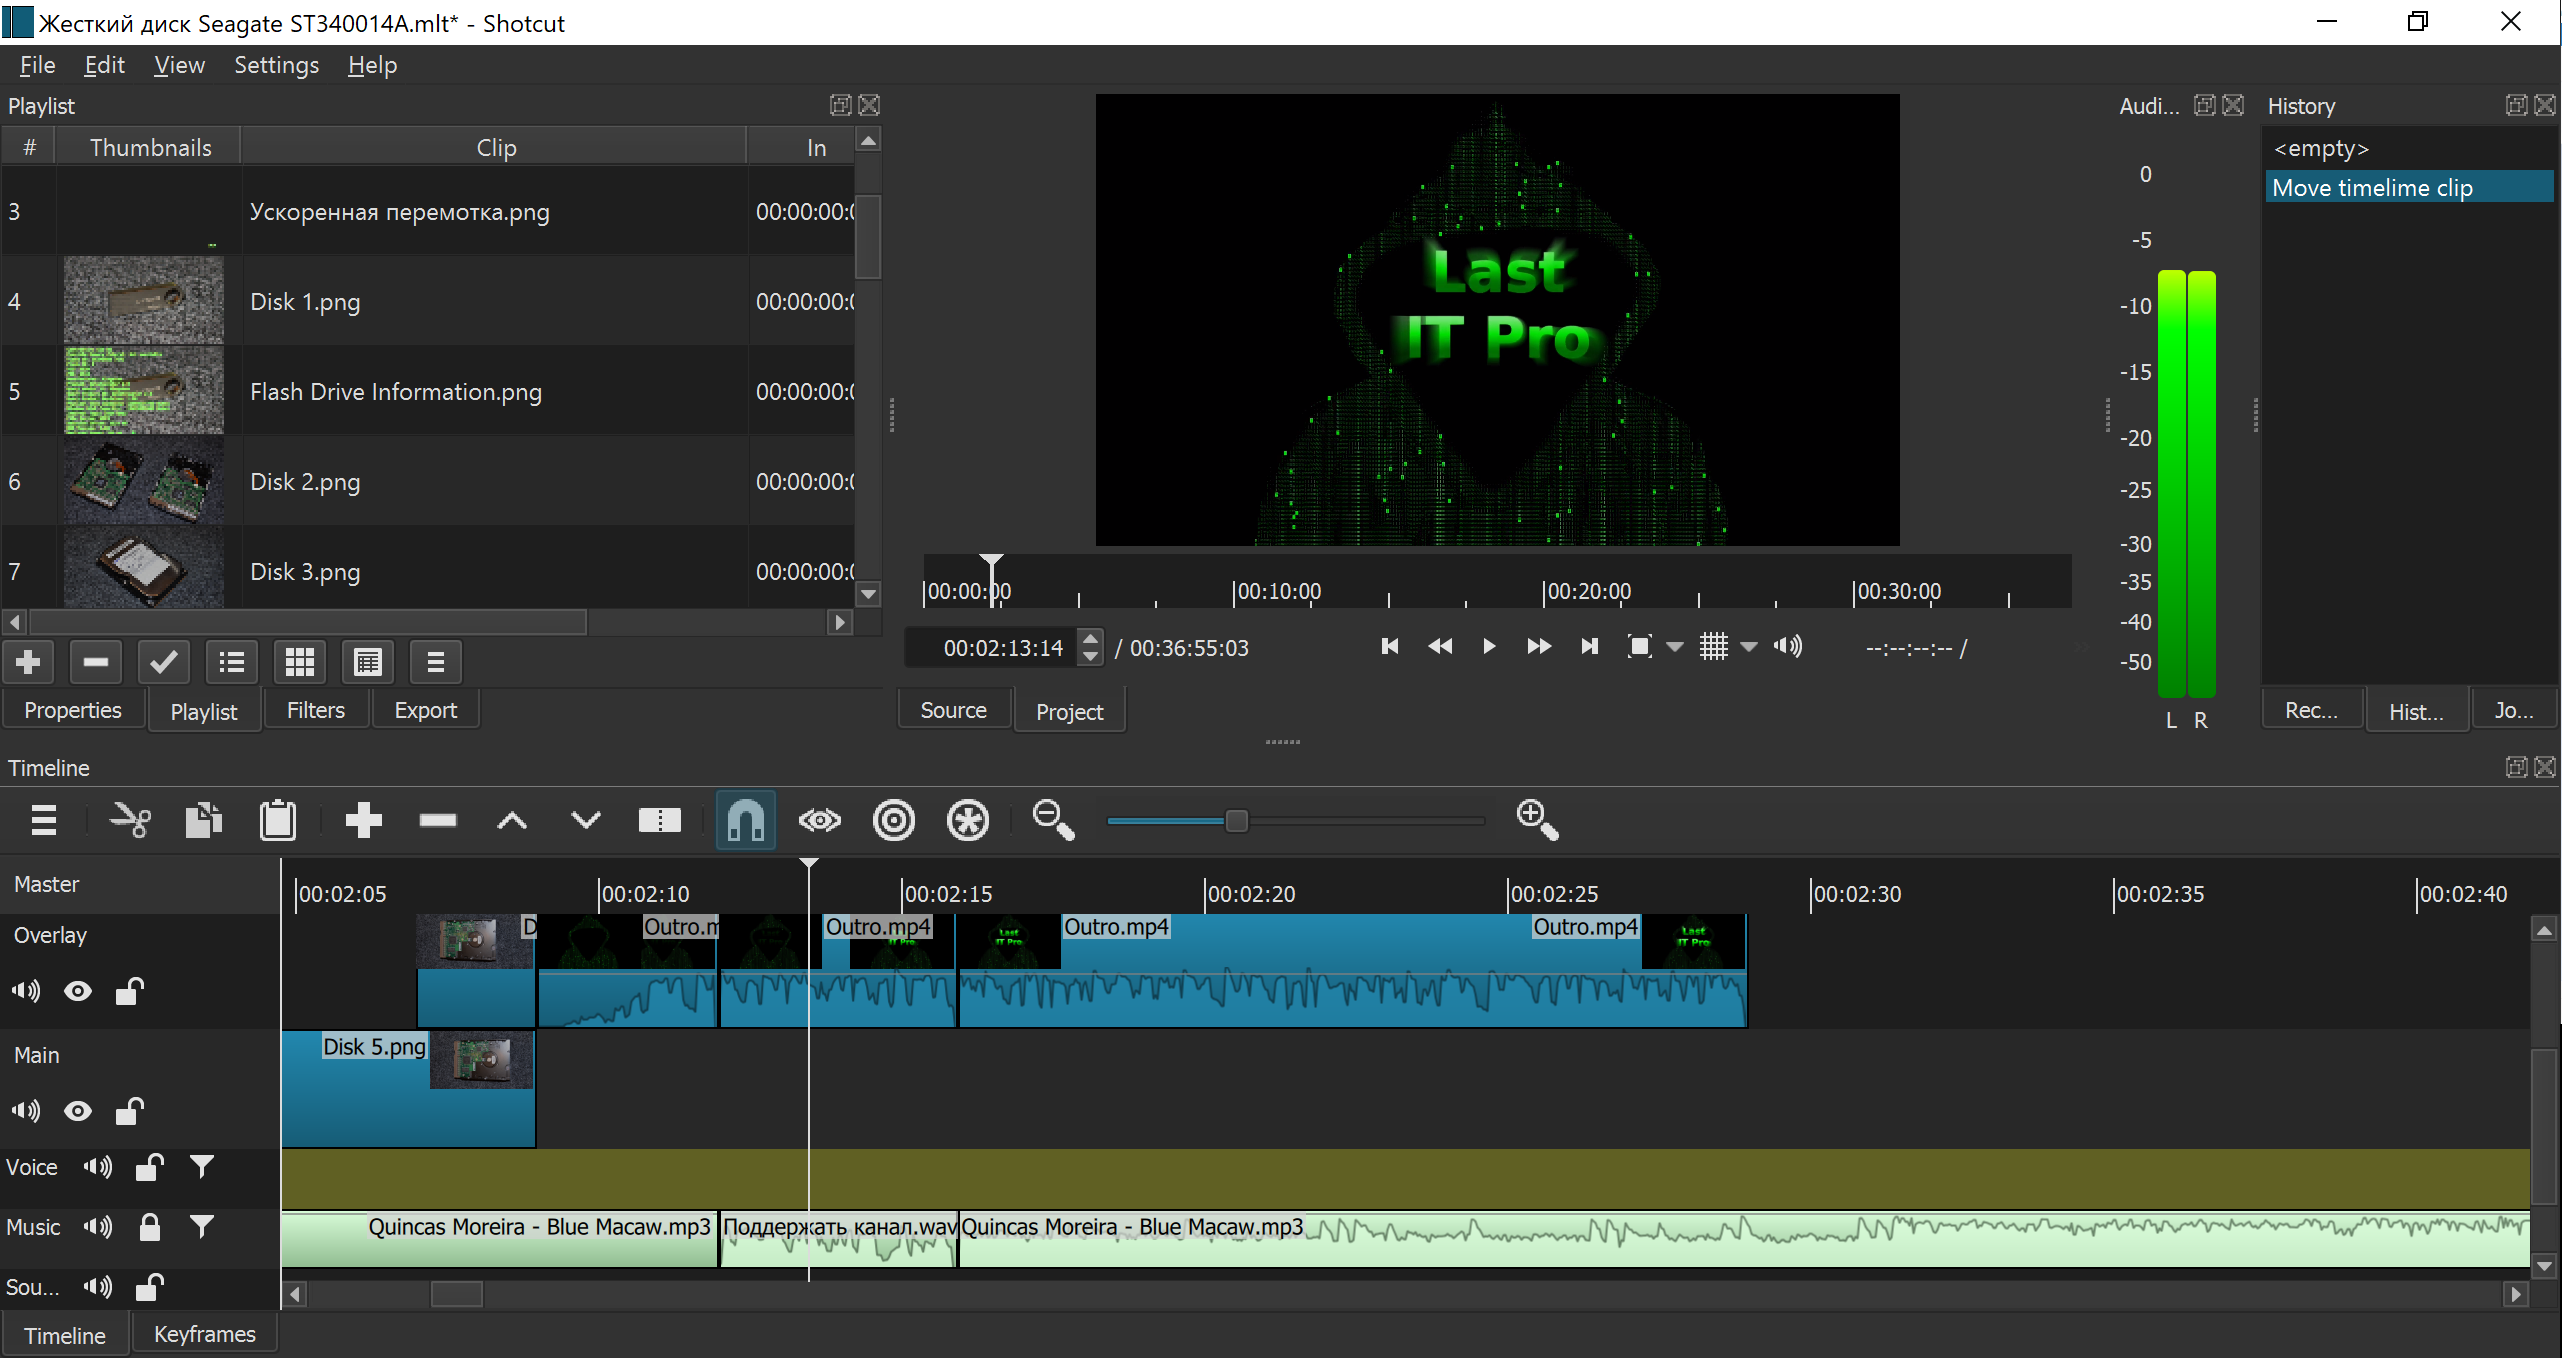The height and width of the screenshot is (1358, 2562).
Task: Switch to the Filters tab
Action: coord(316,710)
